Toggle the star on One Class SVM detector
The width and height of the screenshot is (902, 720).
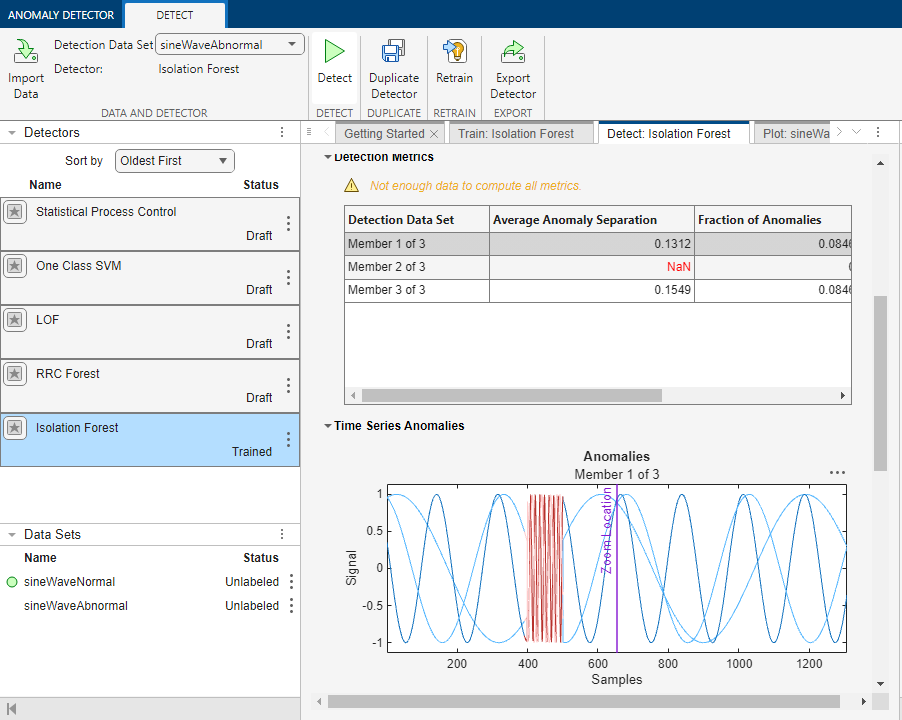click(16, 268)
